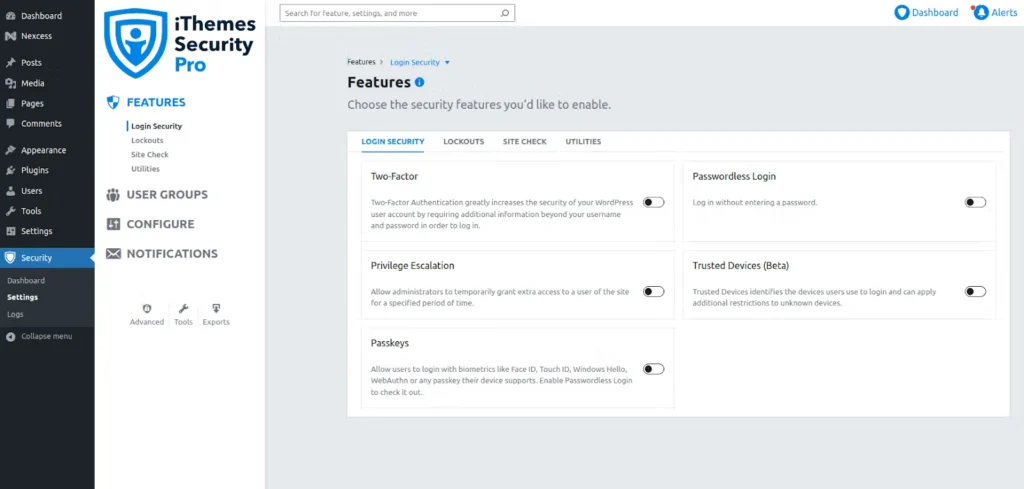This screenshot has width=1024, height=489.
Task: Open the Utilities link in sidebar
Action: coord(145,169)
